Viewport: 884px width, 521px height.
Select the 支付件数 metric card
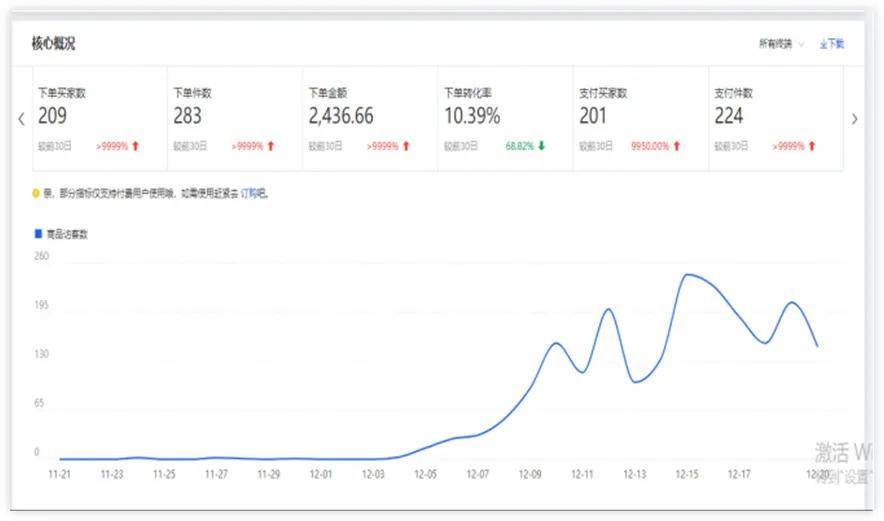click(775, 118)
